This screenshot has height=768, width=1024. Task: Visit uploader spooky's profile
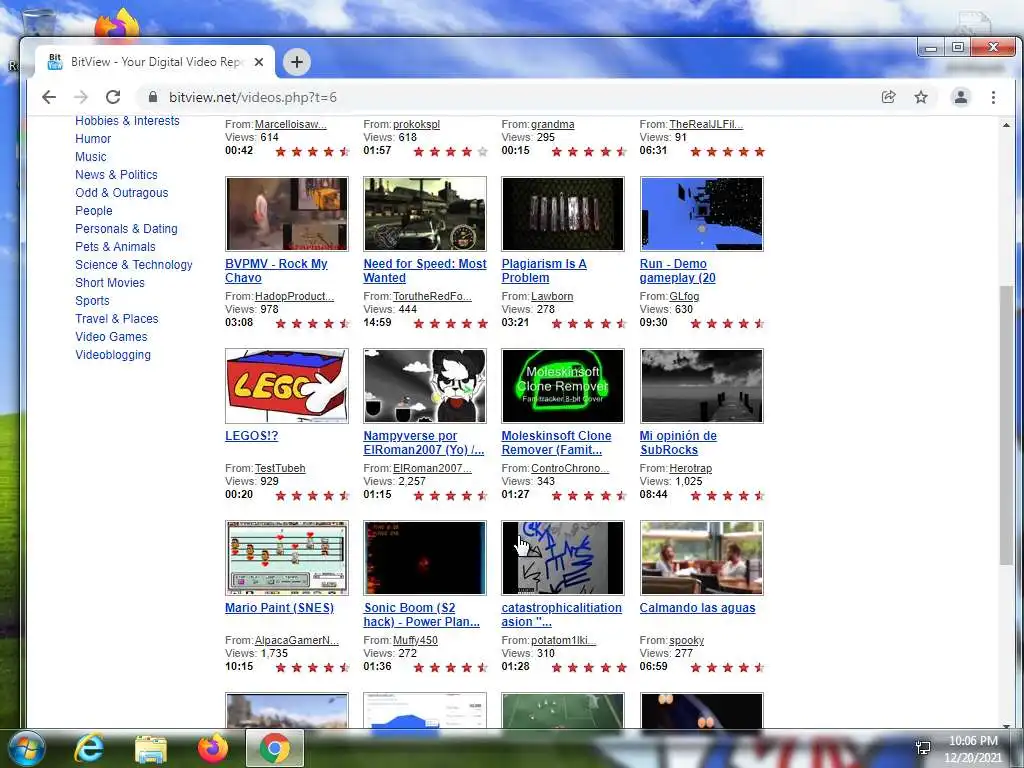coord(686,640)
